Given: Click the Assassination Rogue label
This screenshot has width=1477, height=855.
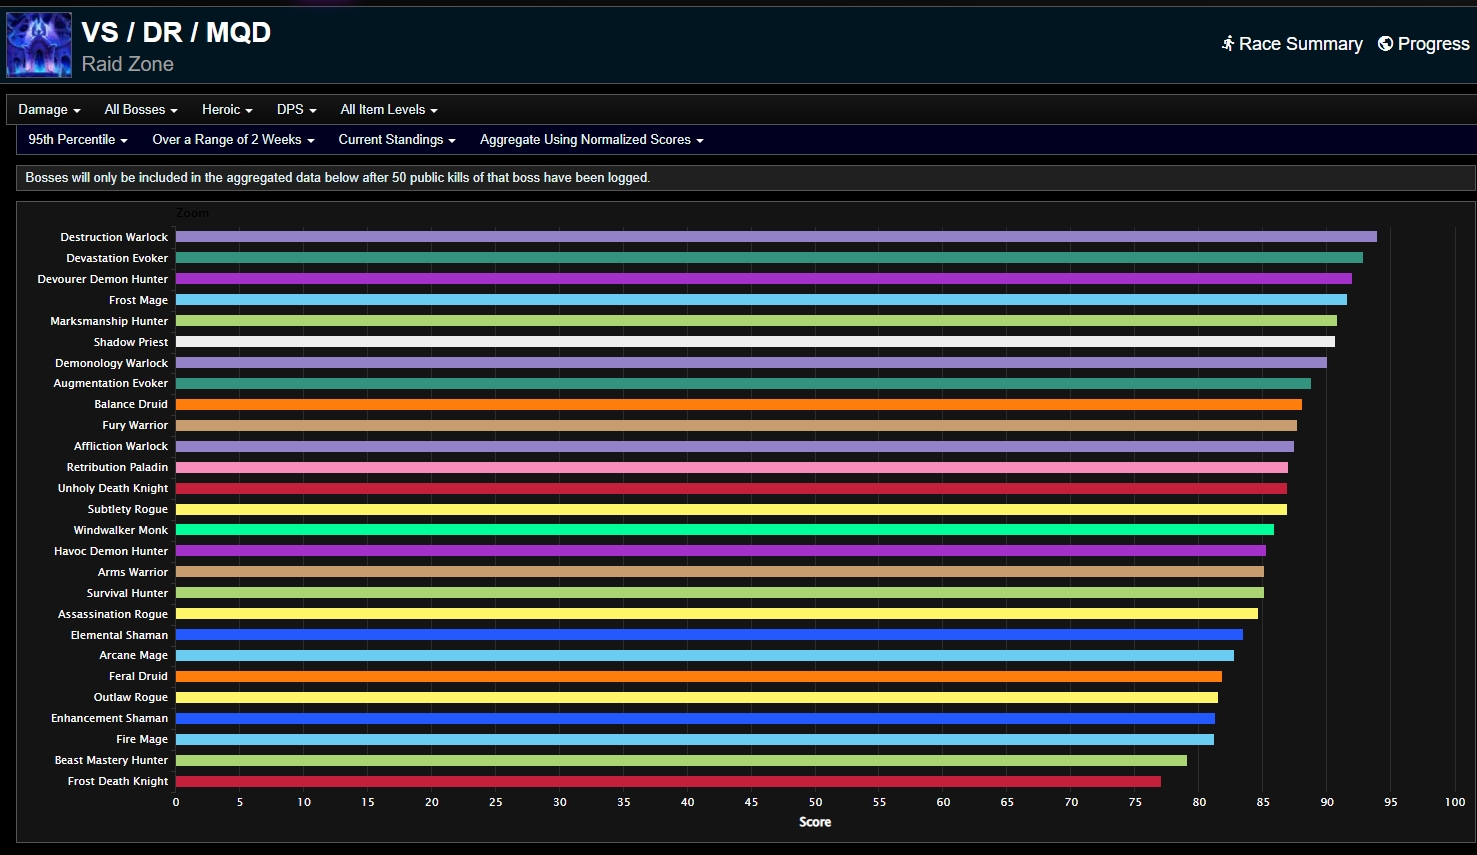Looking at the screenshot, I should pyautogui.click(x=113, y=614).
